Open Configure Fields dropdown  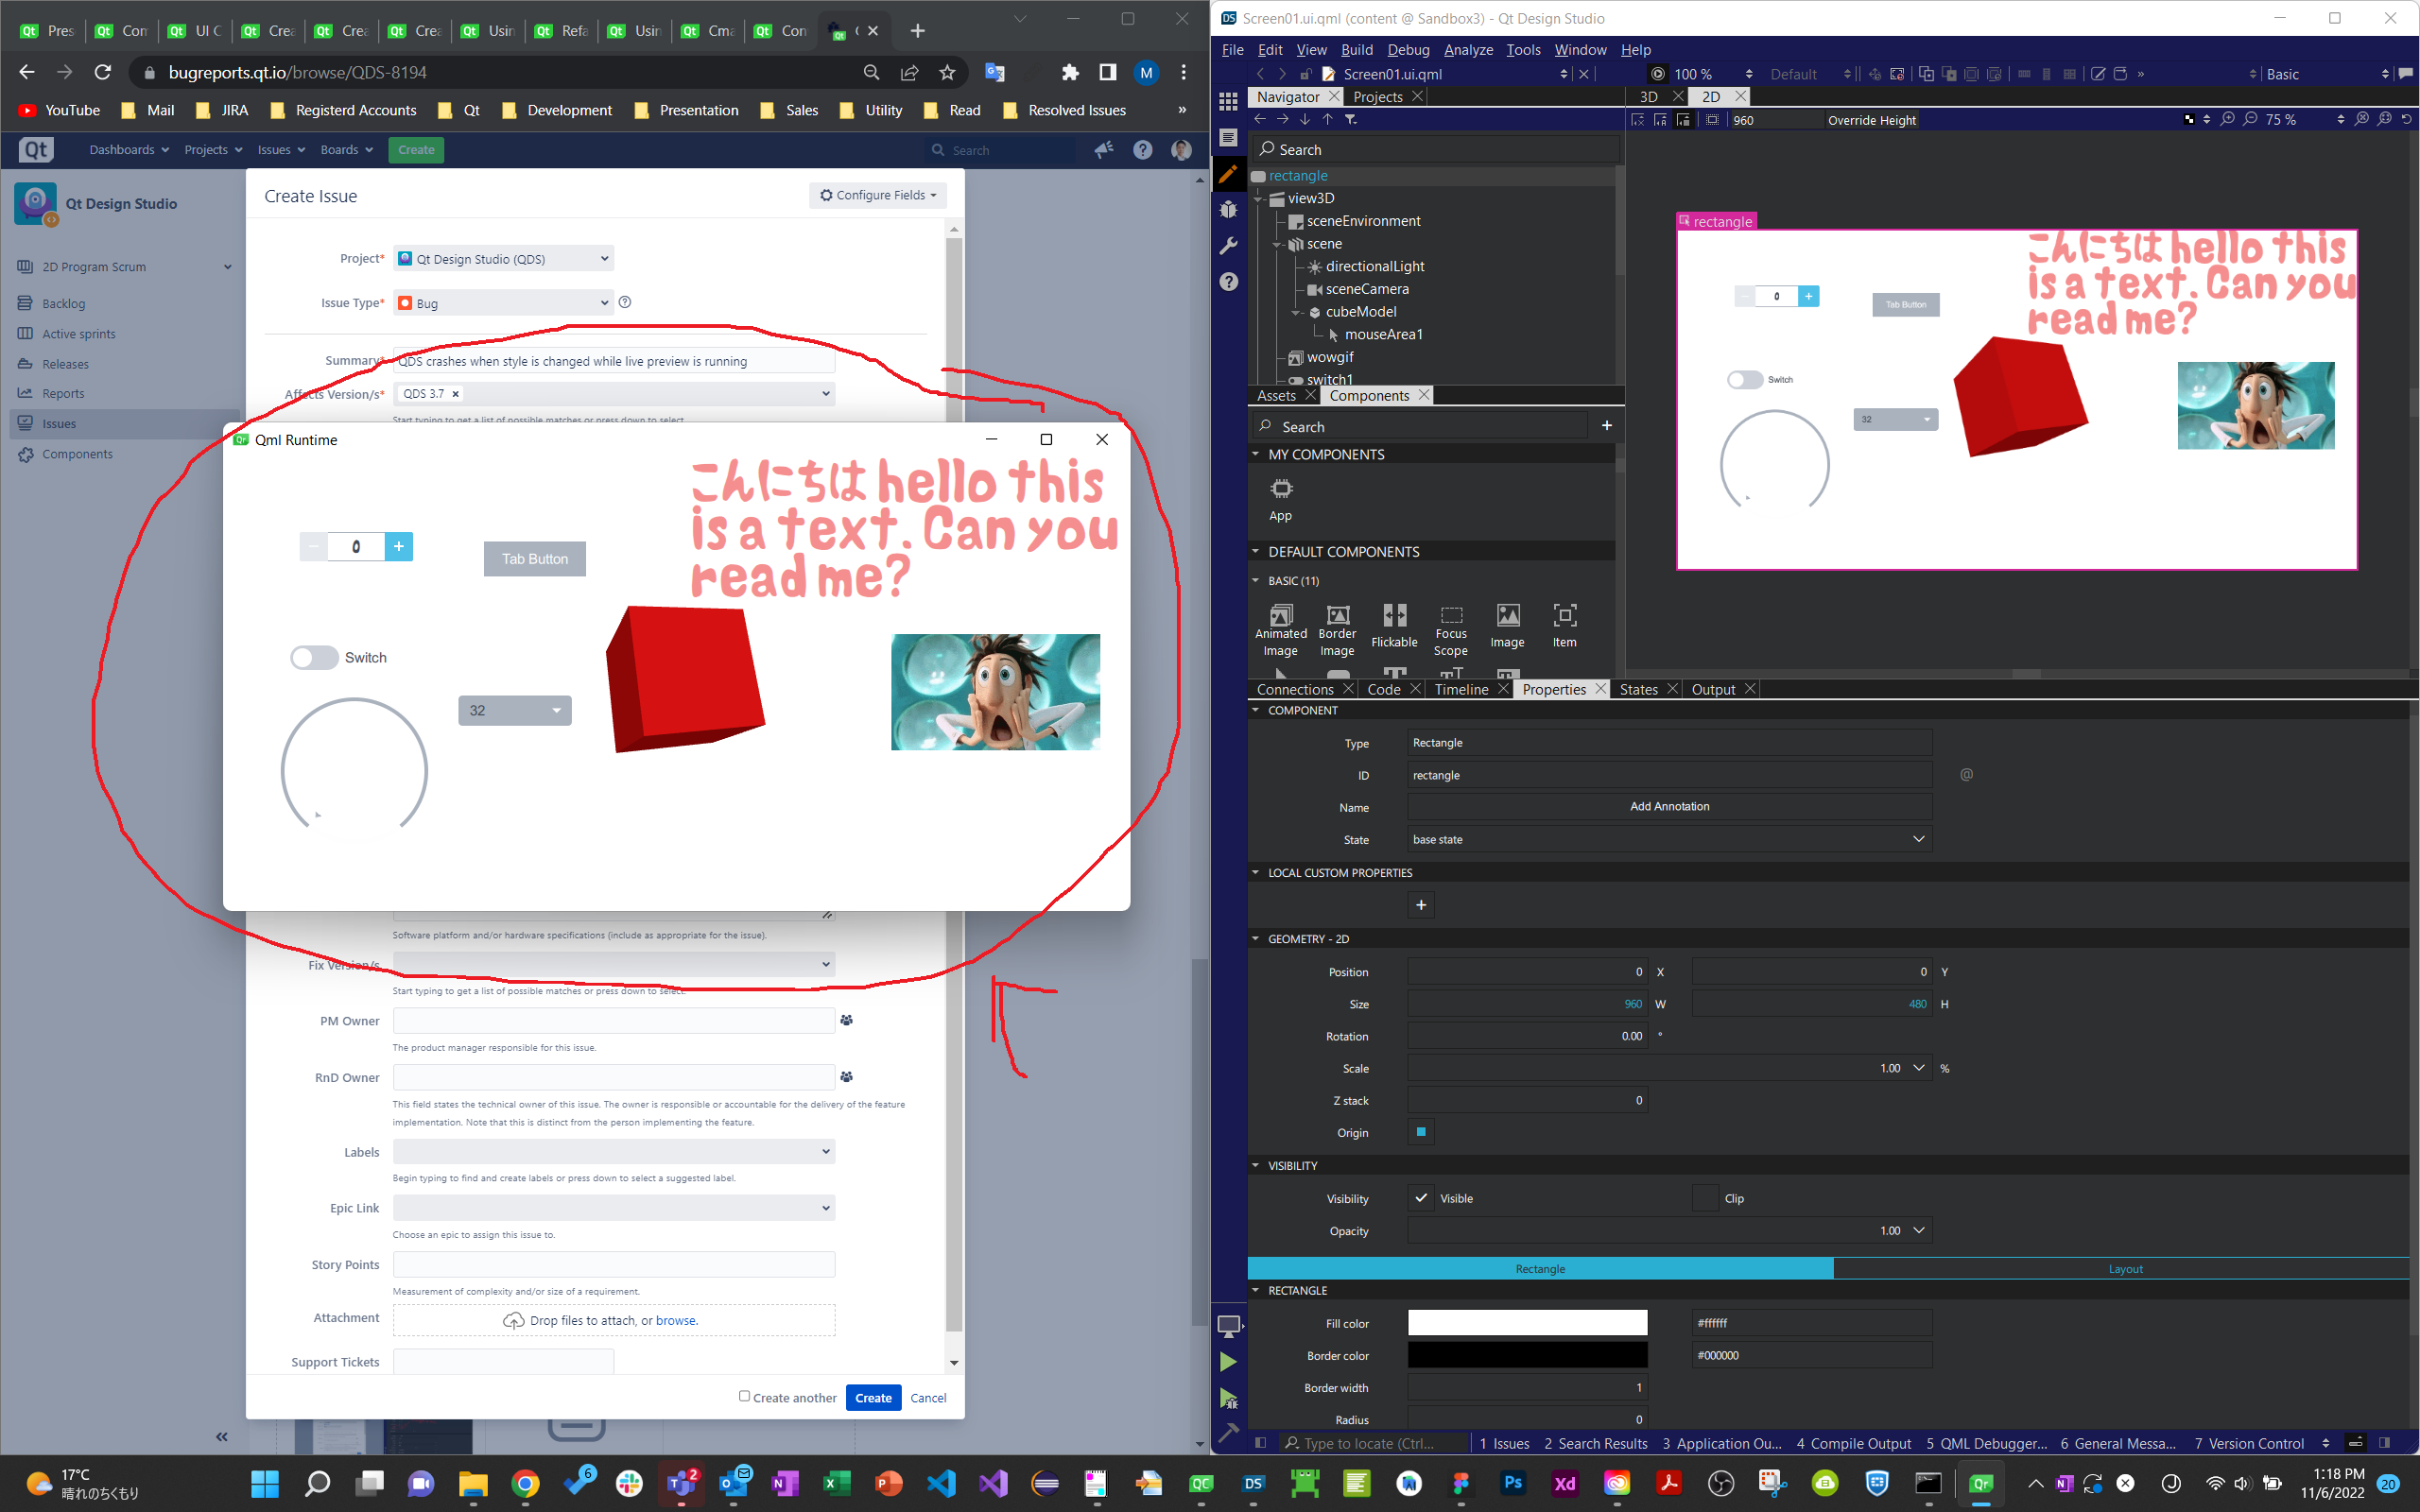878,195
